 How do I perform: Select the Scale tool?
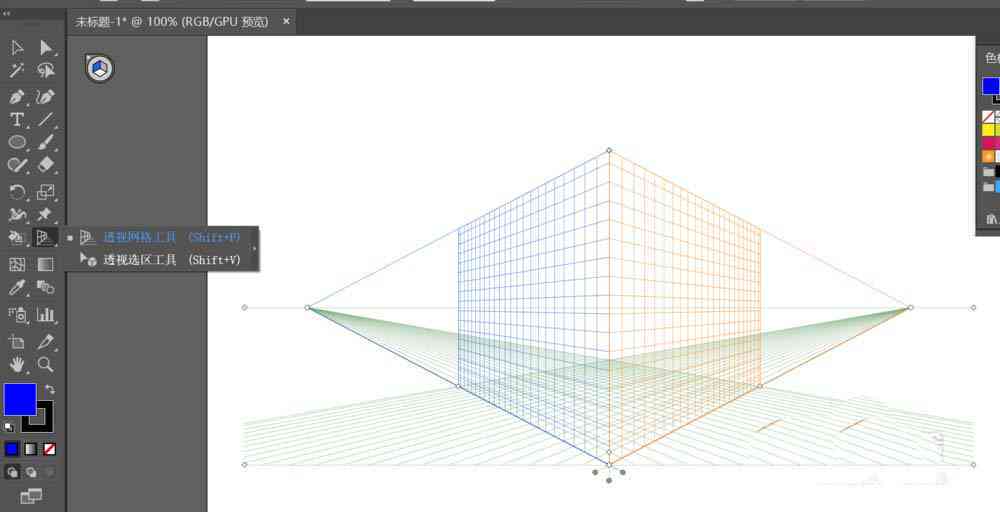click(x=46, y=192)
